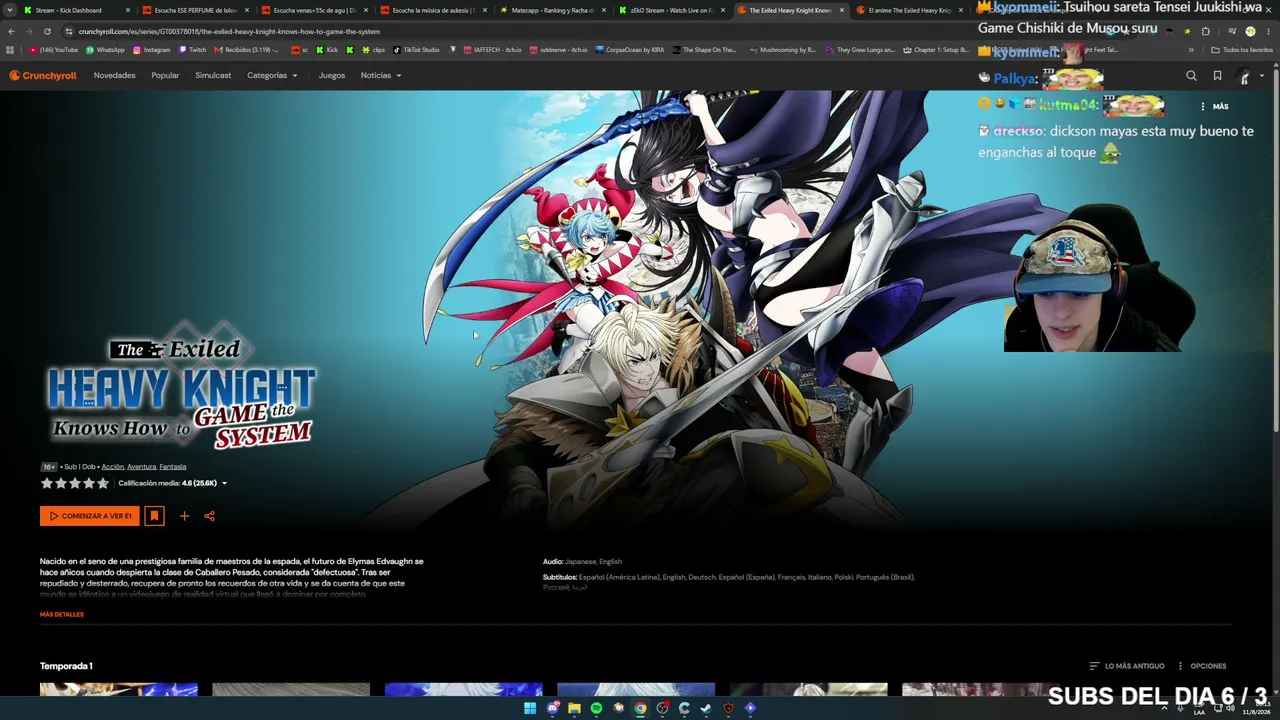Open the CorpseOcean by KIRA bookmark

click(629, 50)
